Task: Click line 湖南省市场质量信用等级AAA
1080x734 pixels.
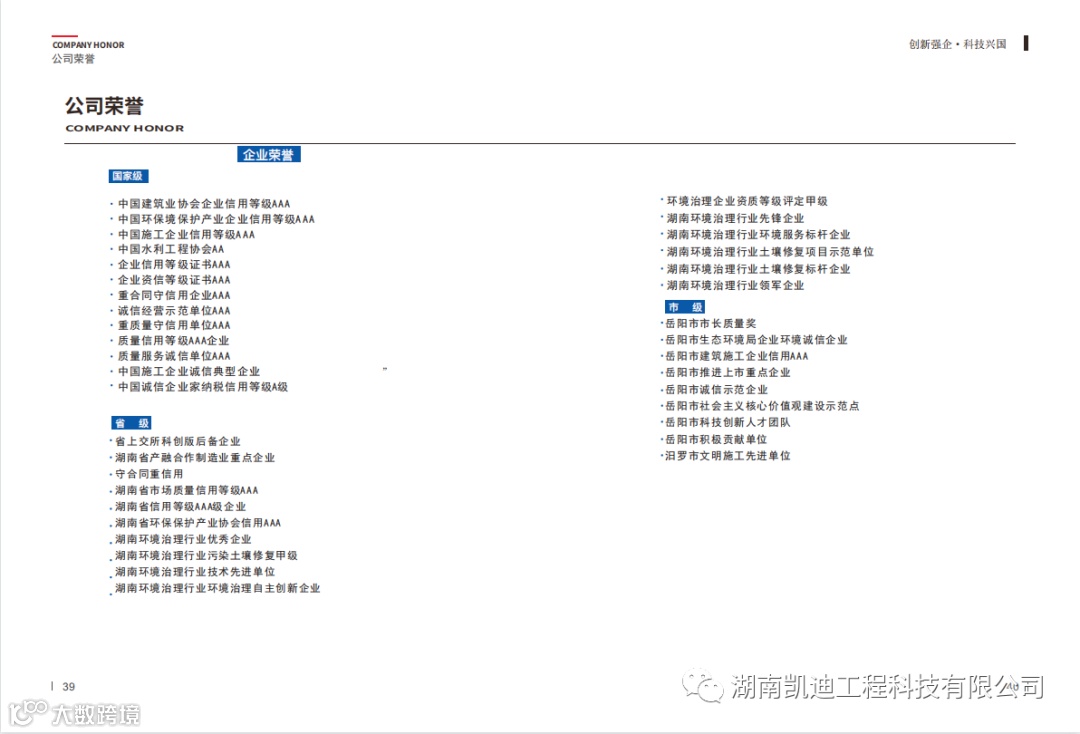Action: (x=187, y=490)
